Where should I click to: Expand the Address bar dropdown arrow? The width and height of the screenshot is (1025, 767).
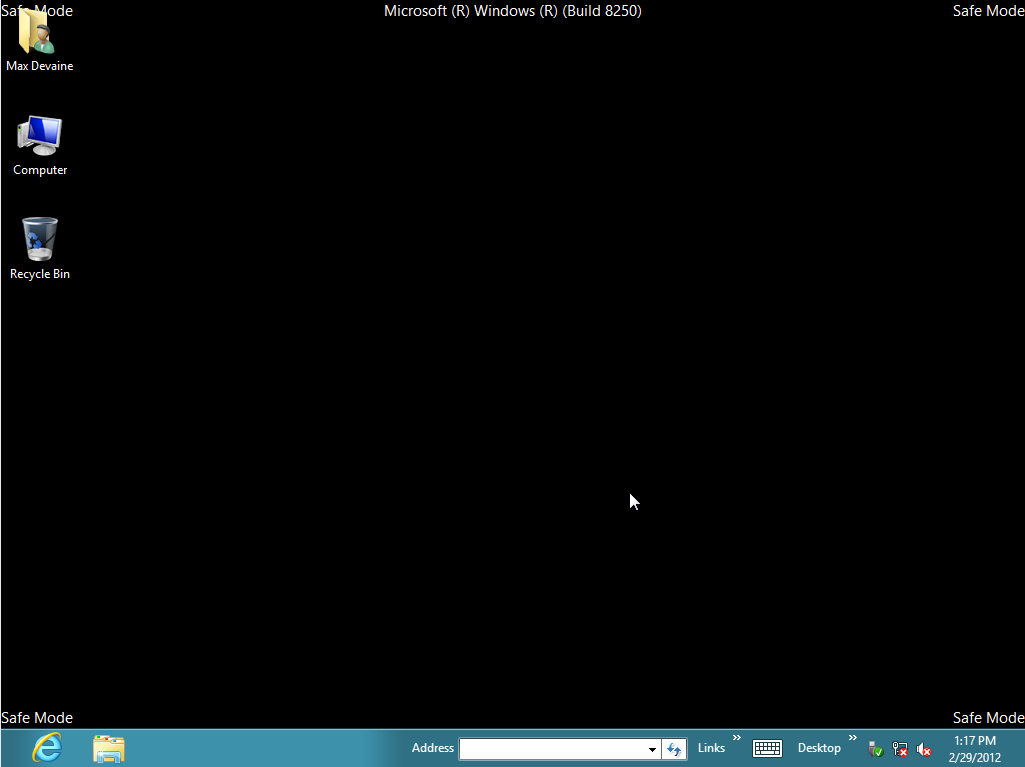click(x=652, y=749)
